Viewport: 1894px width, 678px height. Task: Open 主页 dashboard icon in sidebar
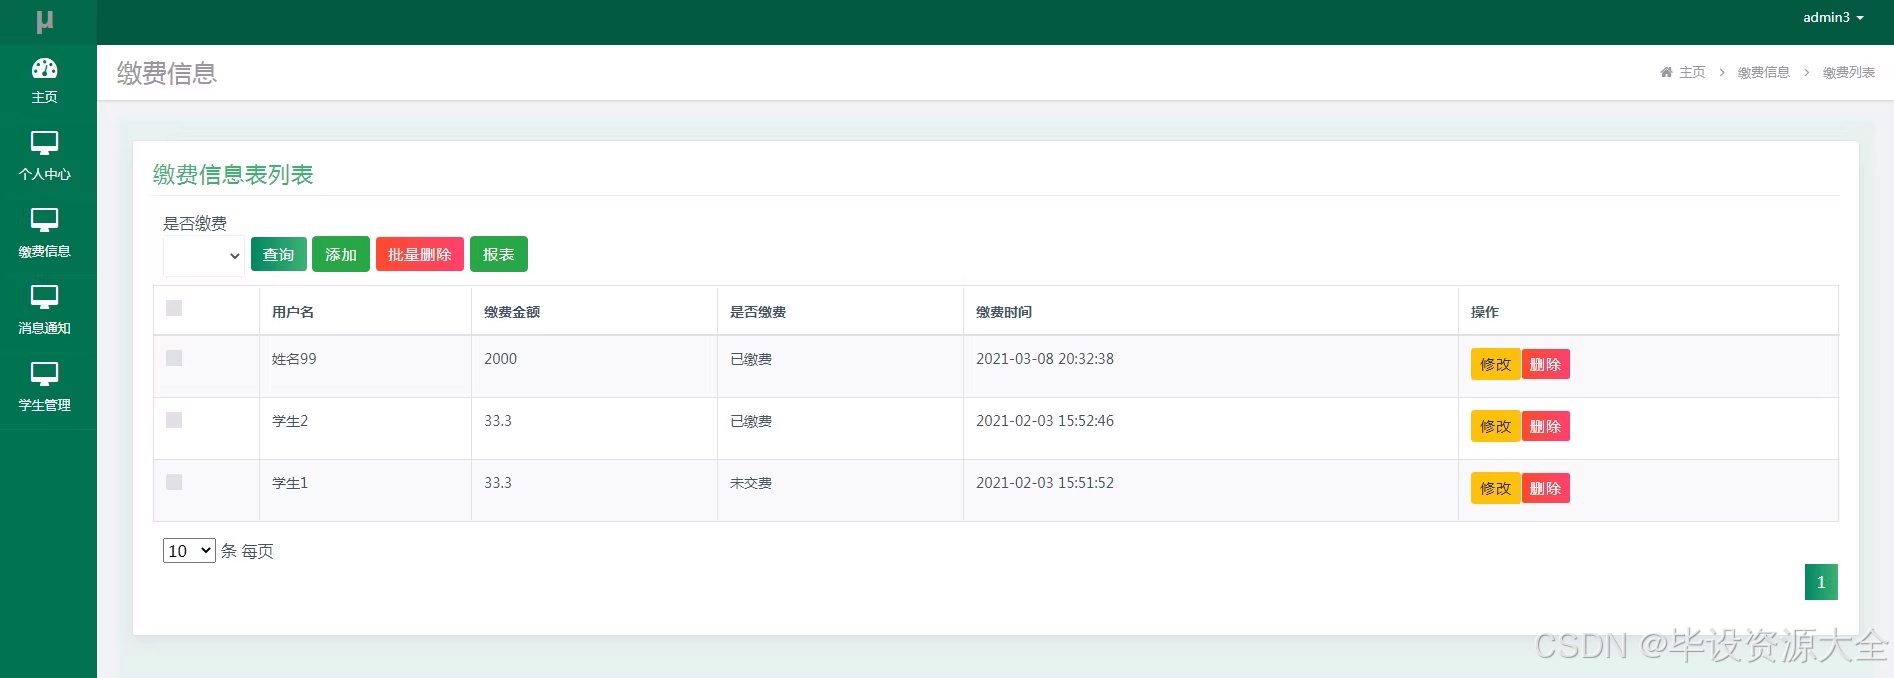45,68
